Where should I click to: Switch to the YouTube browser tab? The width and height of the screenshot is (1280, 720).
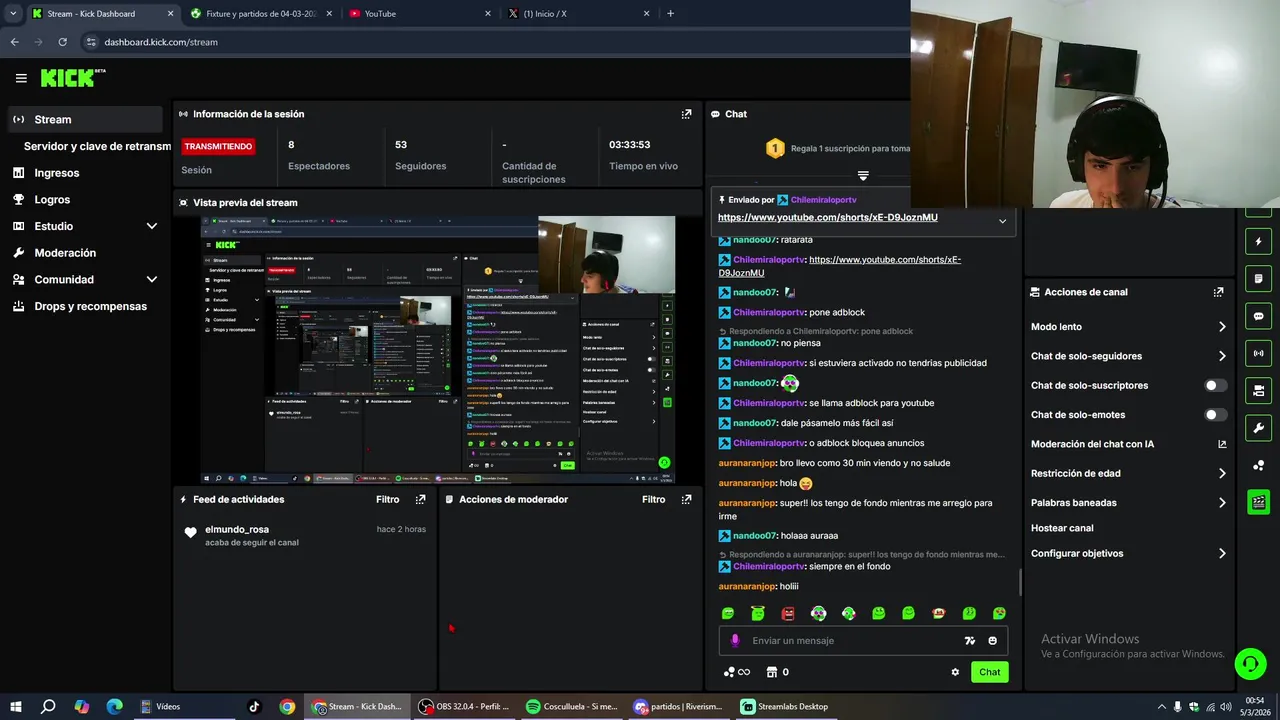pyautogui.click(x=420, y=14)
